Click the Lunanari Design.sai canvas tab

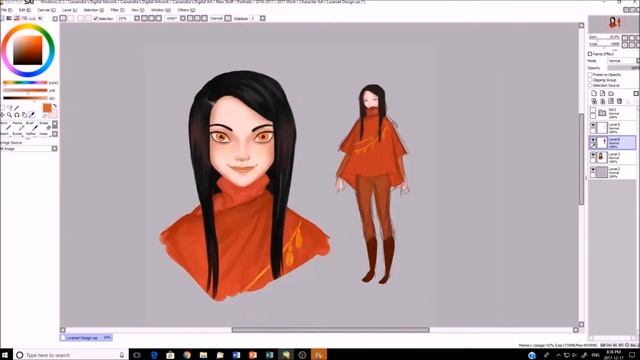click(86, 338)
